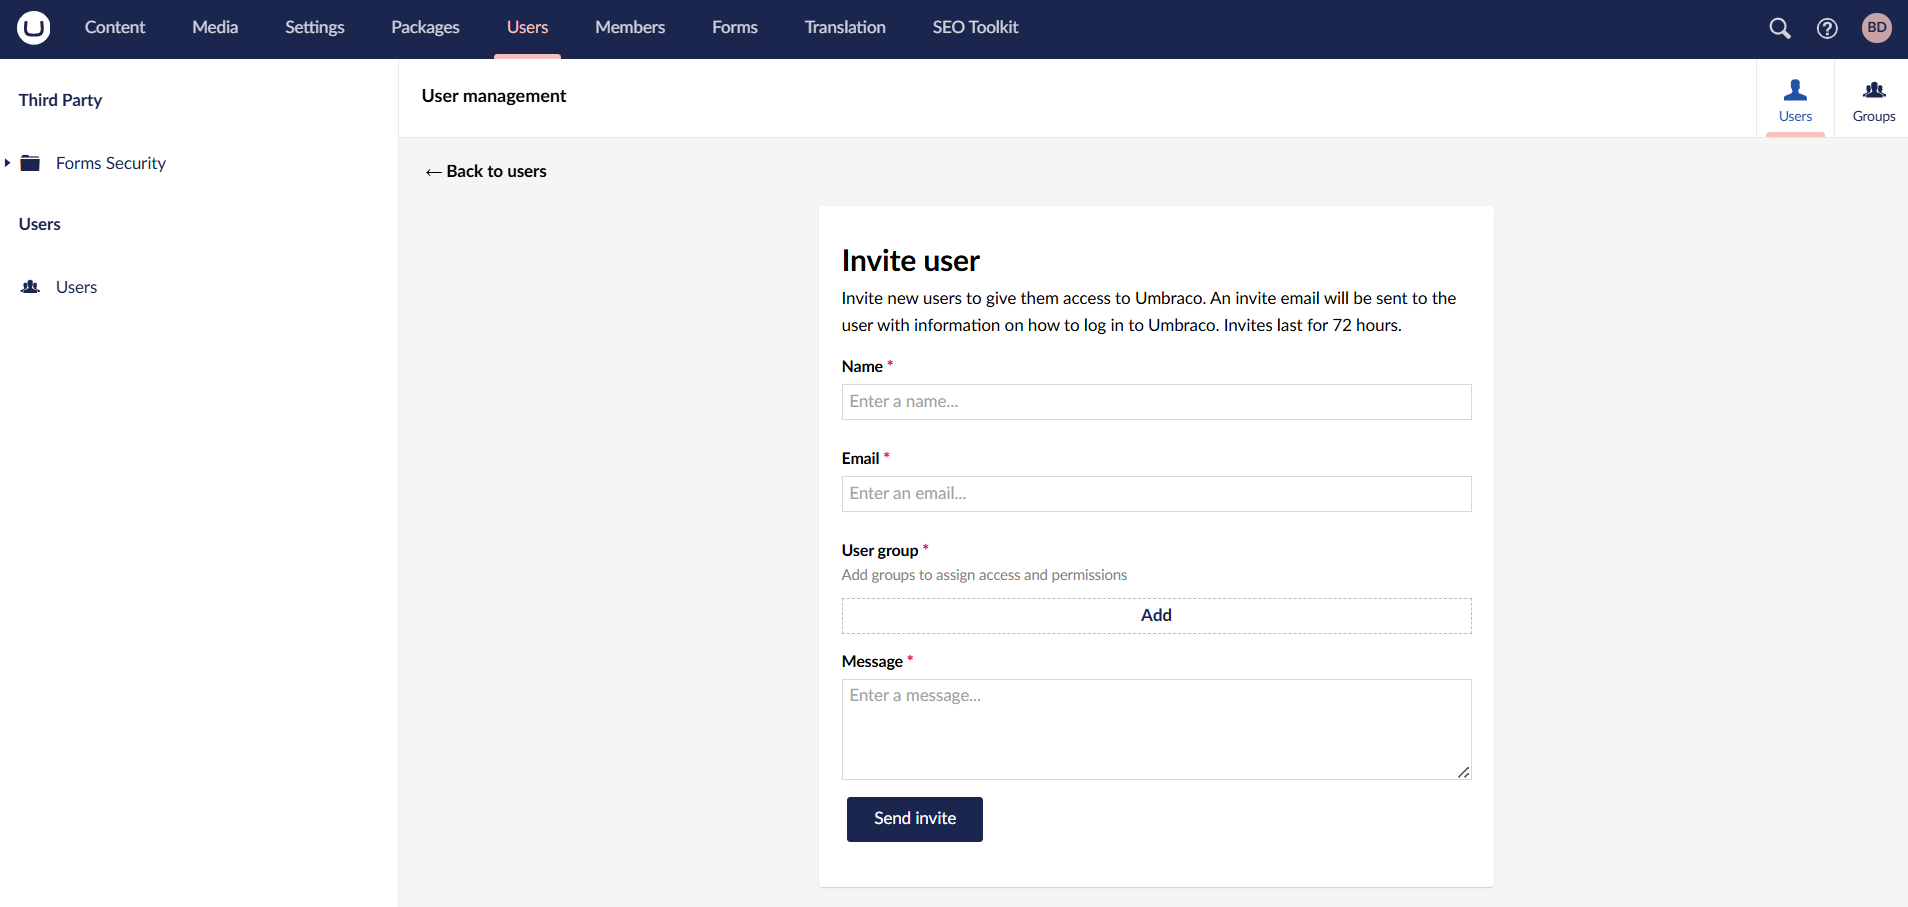Screen dimensions: 1908x907
Task: Open the Content section
Action: pos(115,28)
